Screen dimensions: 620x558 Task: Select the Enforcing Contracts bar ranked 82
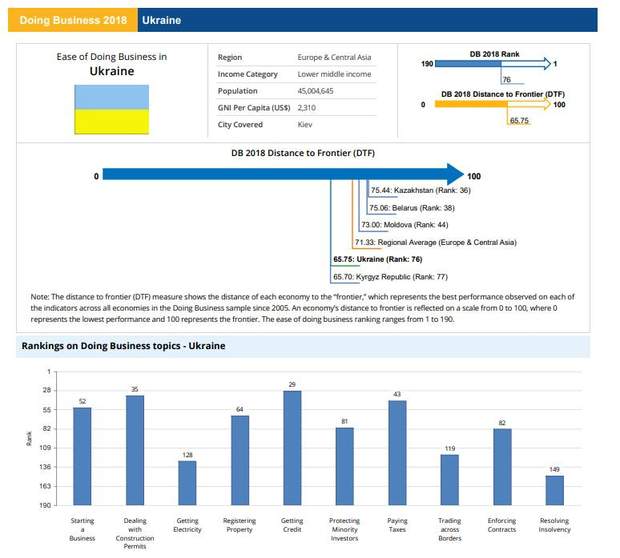(x=502, y=466)
